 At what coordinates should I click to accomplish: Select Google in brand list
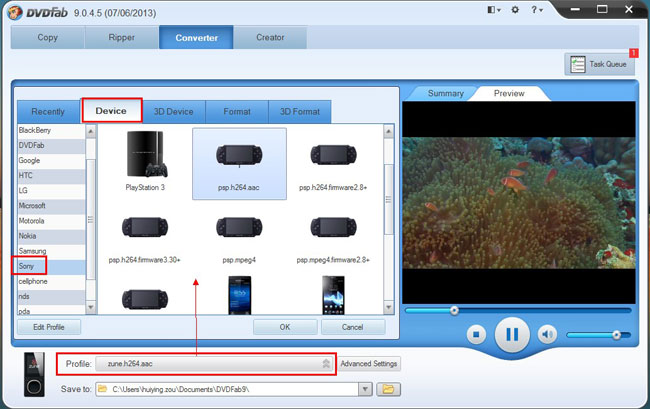point(51,160)
